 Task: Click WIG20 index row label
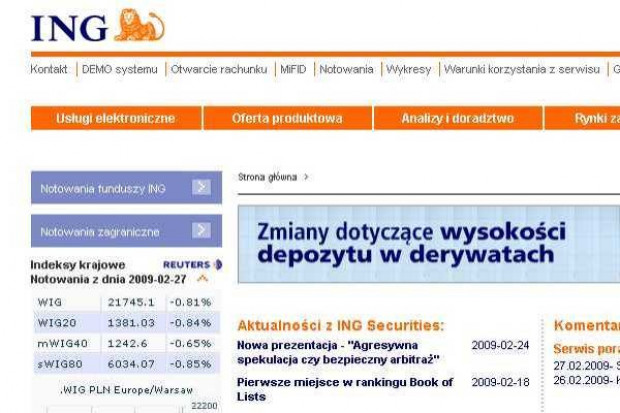pyautogui.click(x=57, y=323)
